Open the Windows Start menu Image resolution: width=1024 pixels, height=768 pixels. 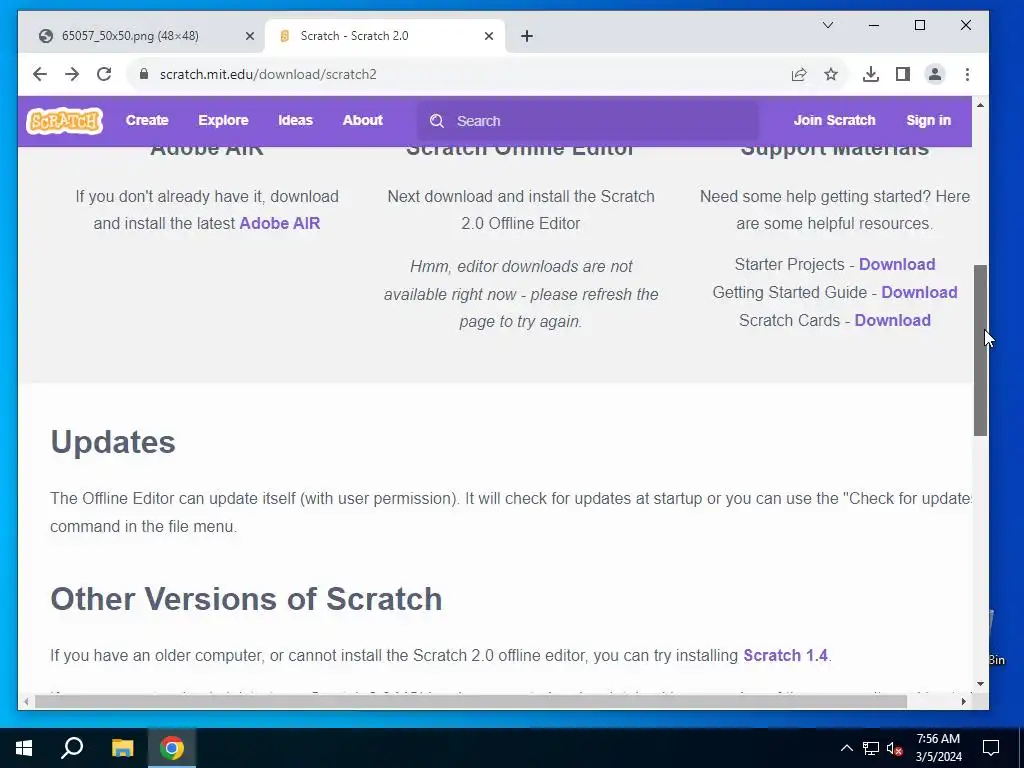[24, 748]
